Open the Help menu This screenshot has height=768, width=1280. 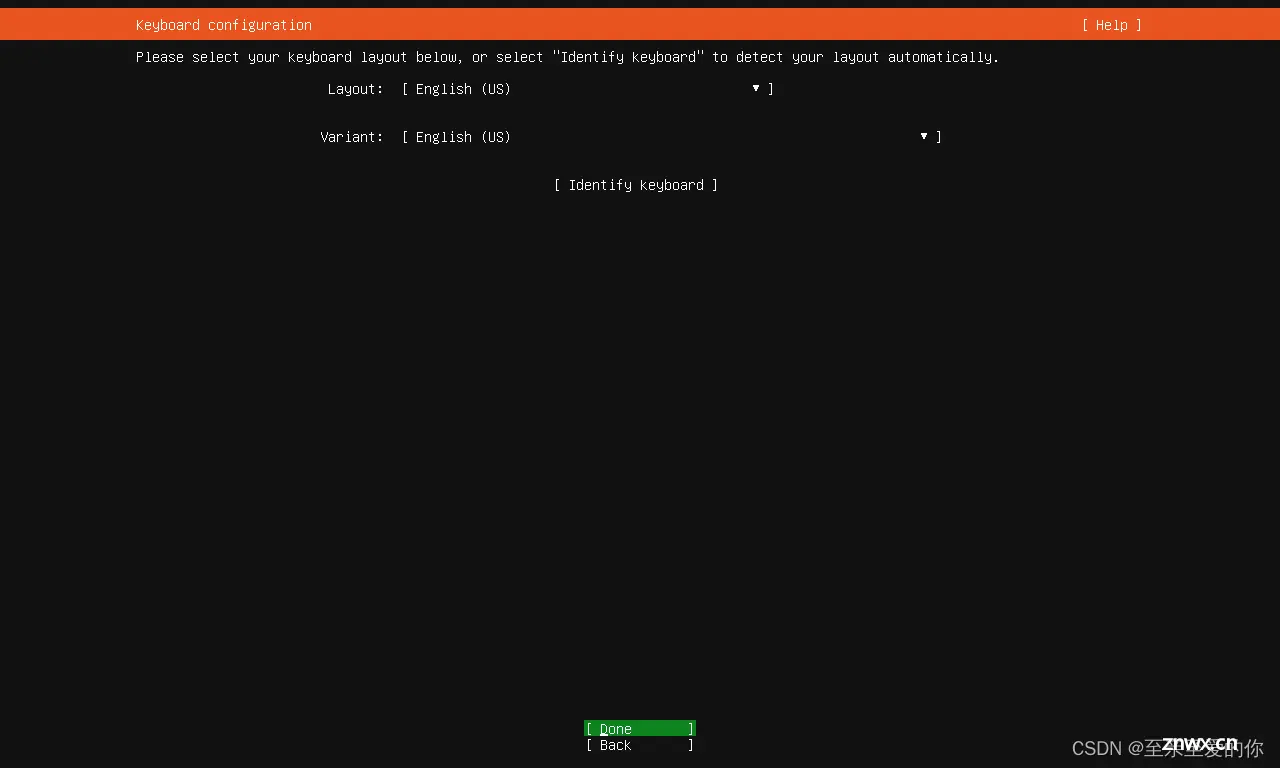(x=1111, y=25)
